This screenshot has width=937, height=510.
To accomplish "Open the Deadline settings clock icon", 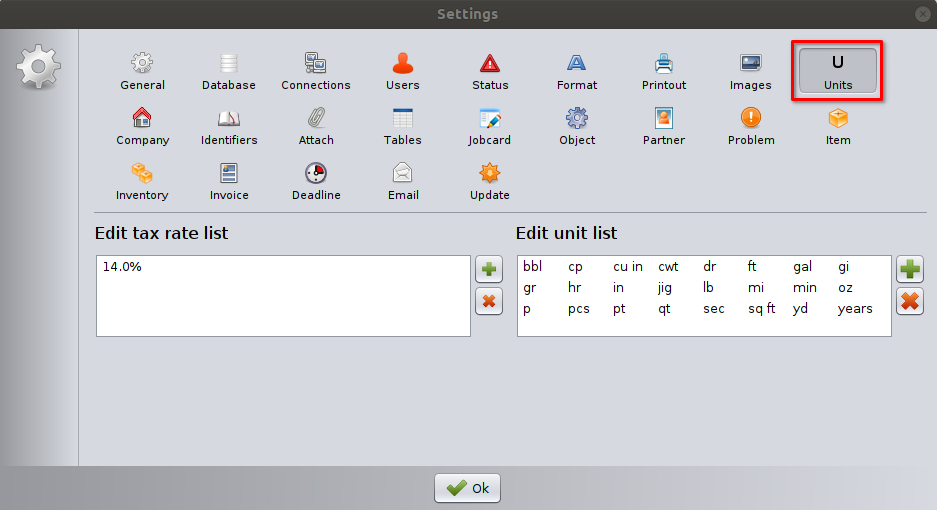I will point(315,181).
